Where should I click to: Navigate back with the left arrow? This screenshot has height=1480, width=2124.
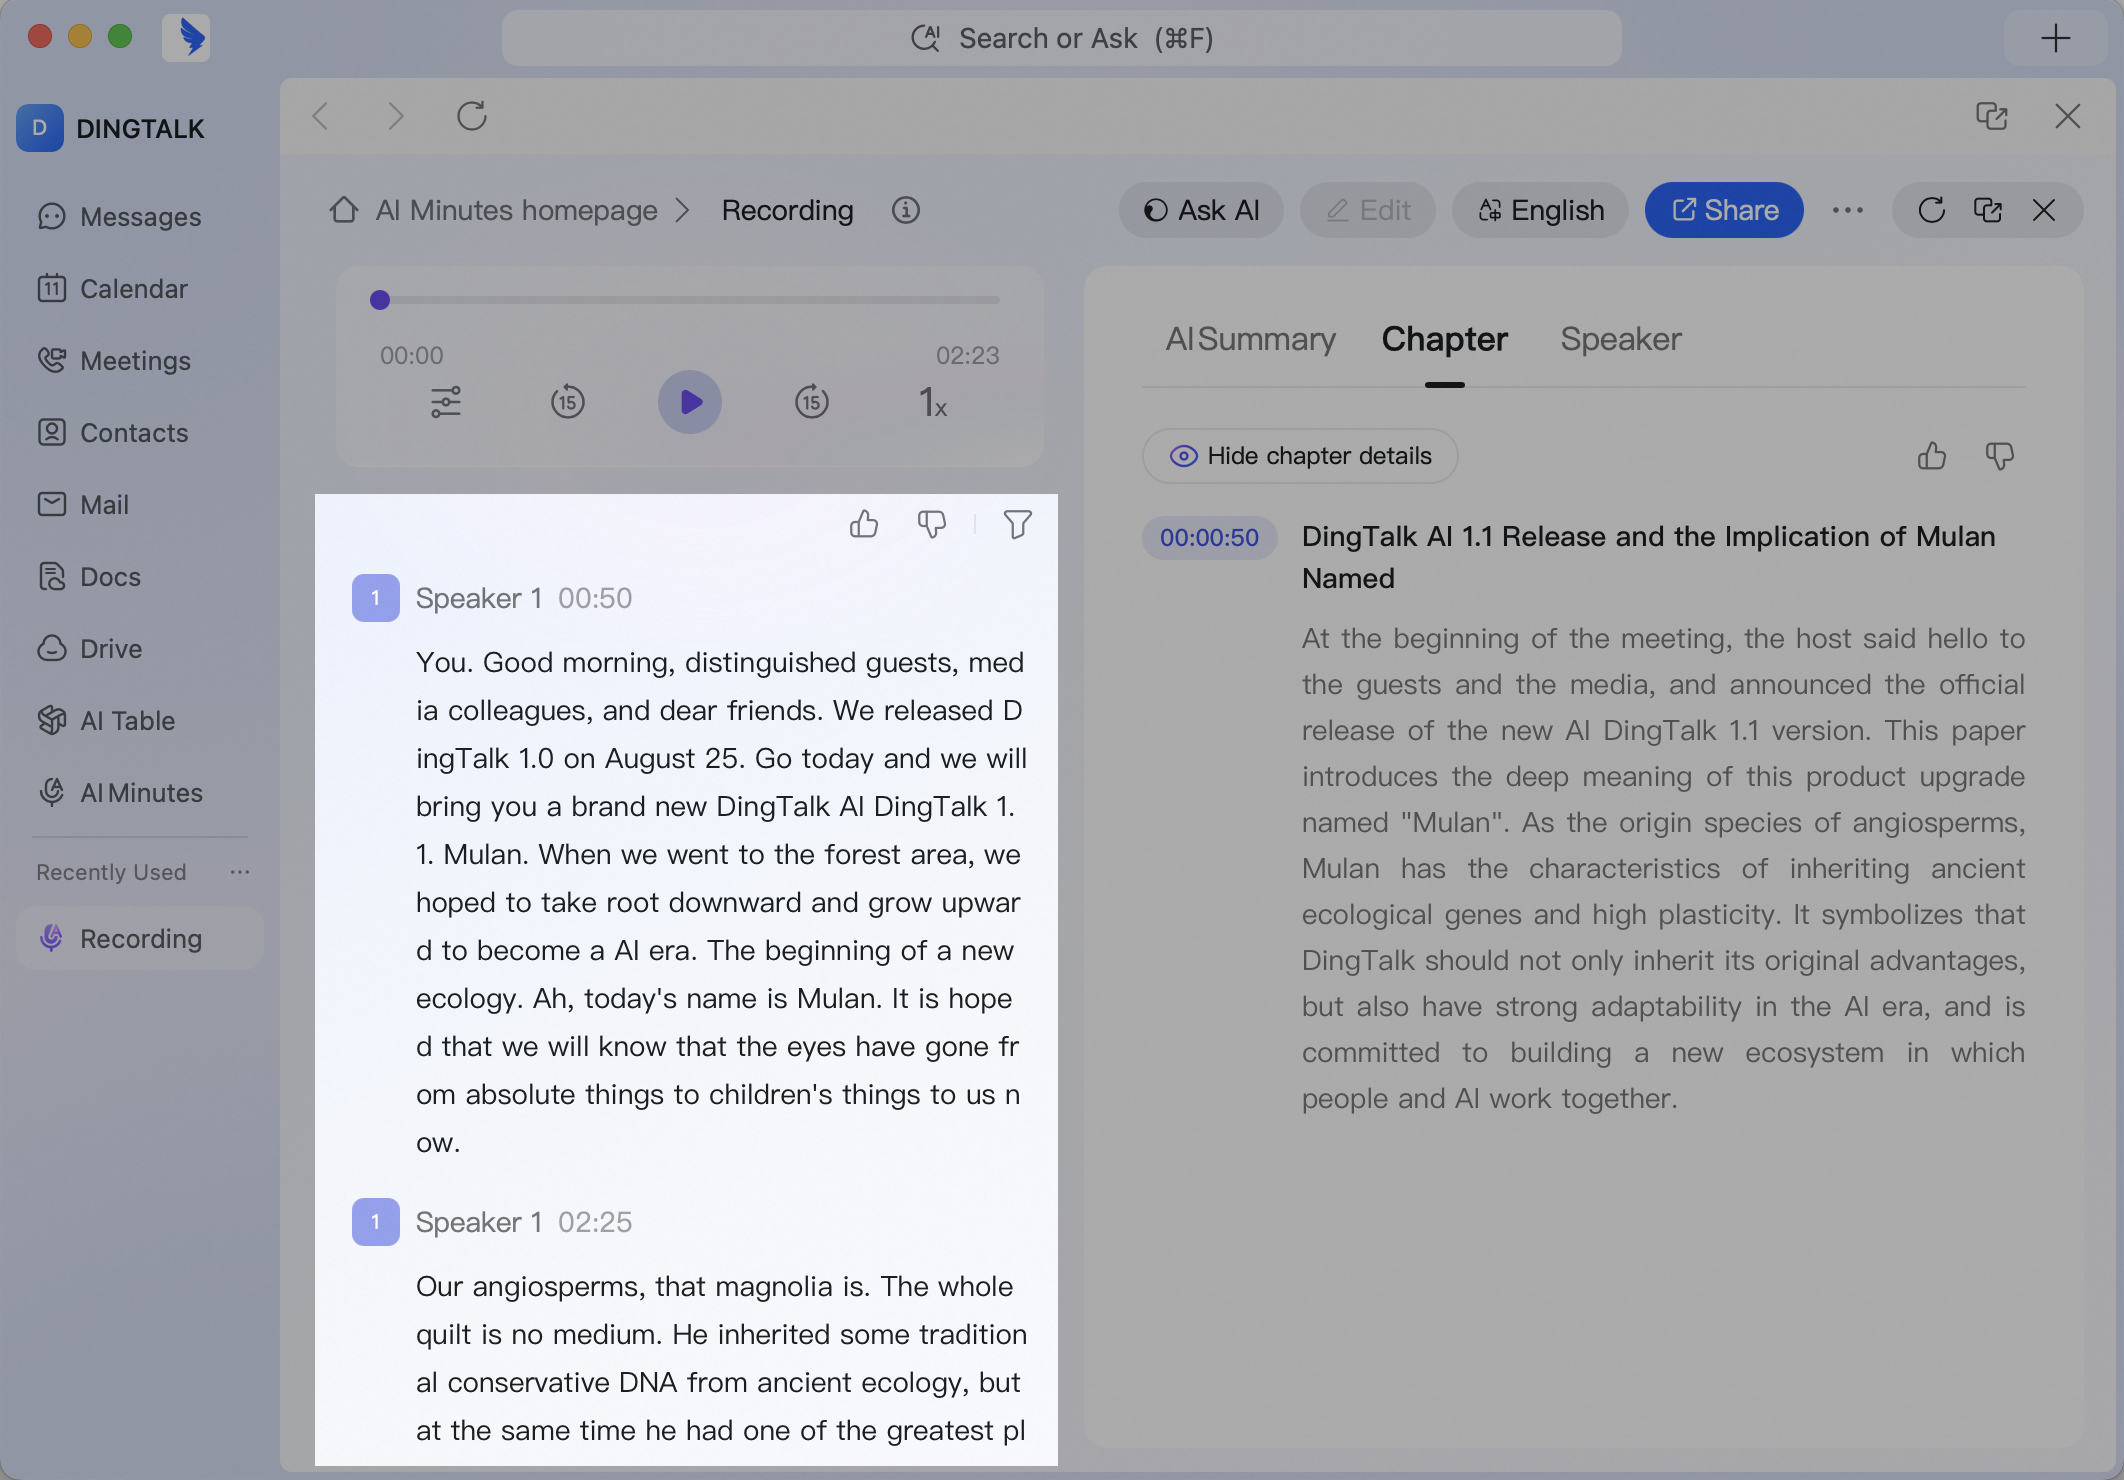321,116
